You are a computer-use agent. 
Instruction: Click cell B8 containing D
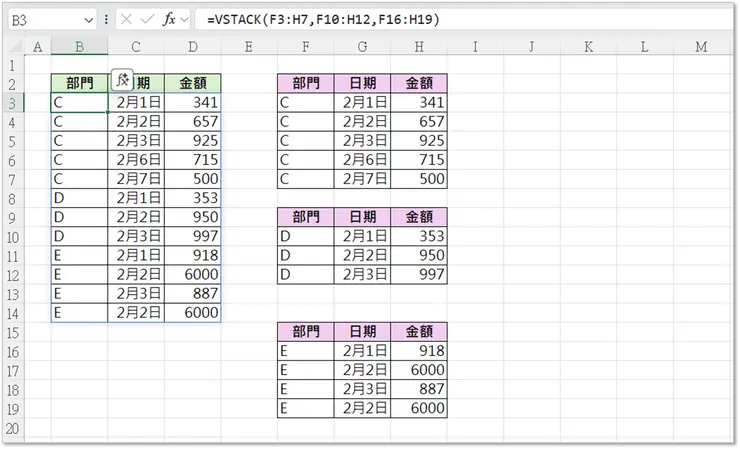coord(79,198)
